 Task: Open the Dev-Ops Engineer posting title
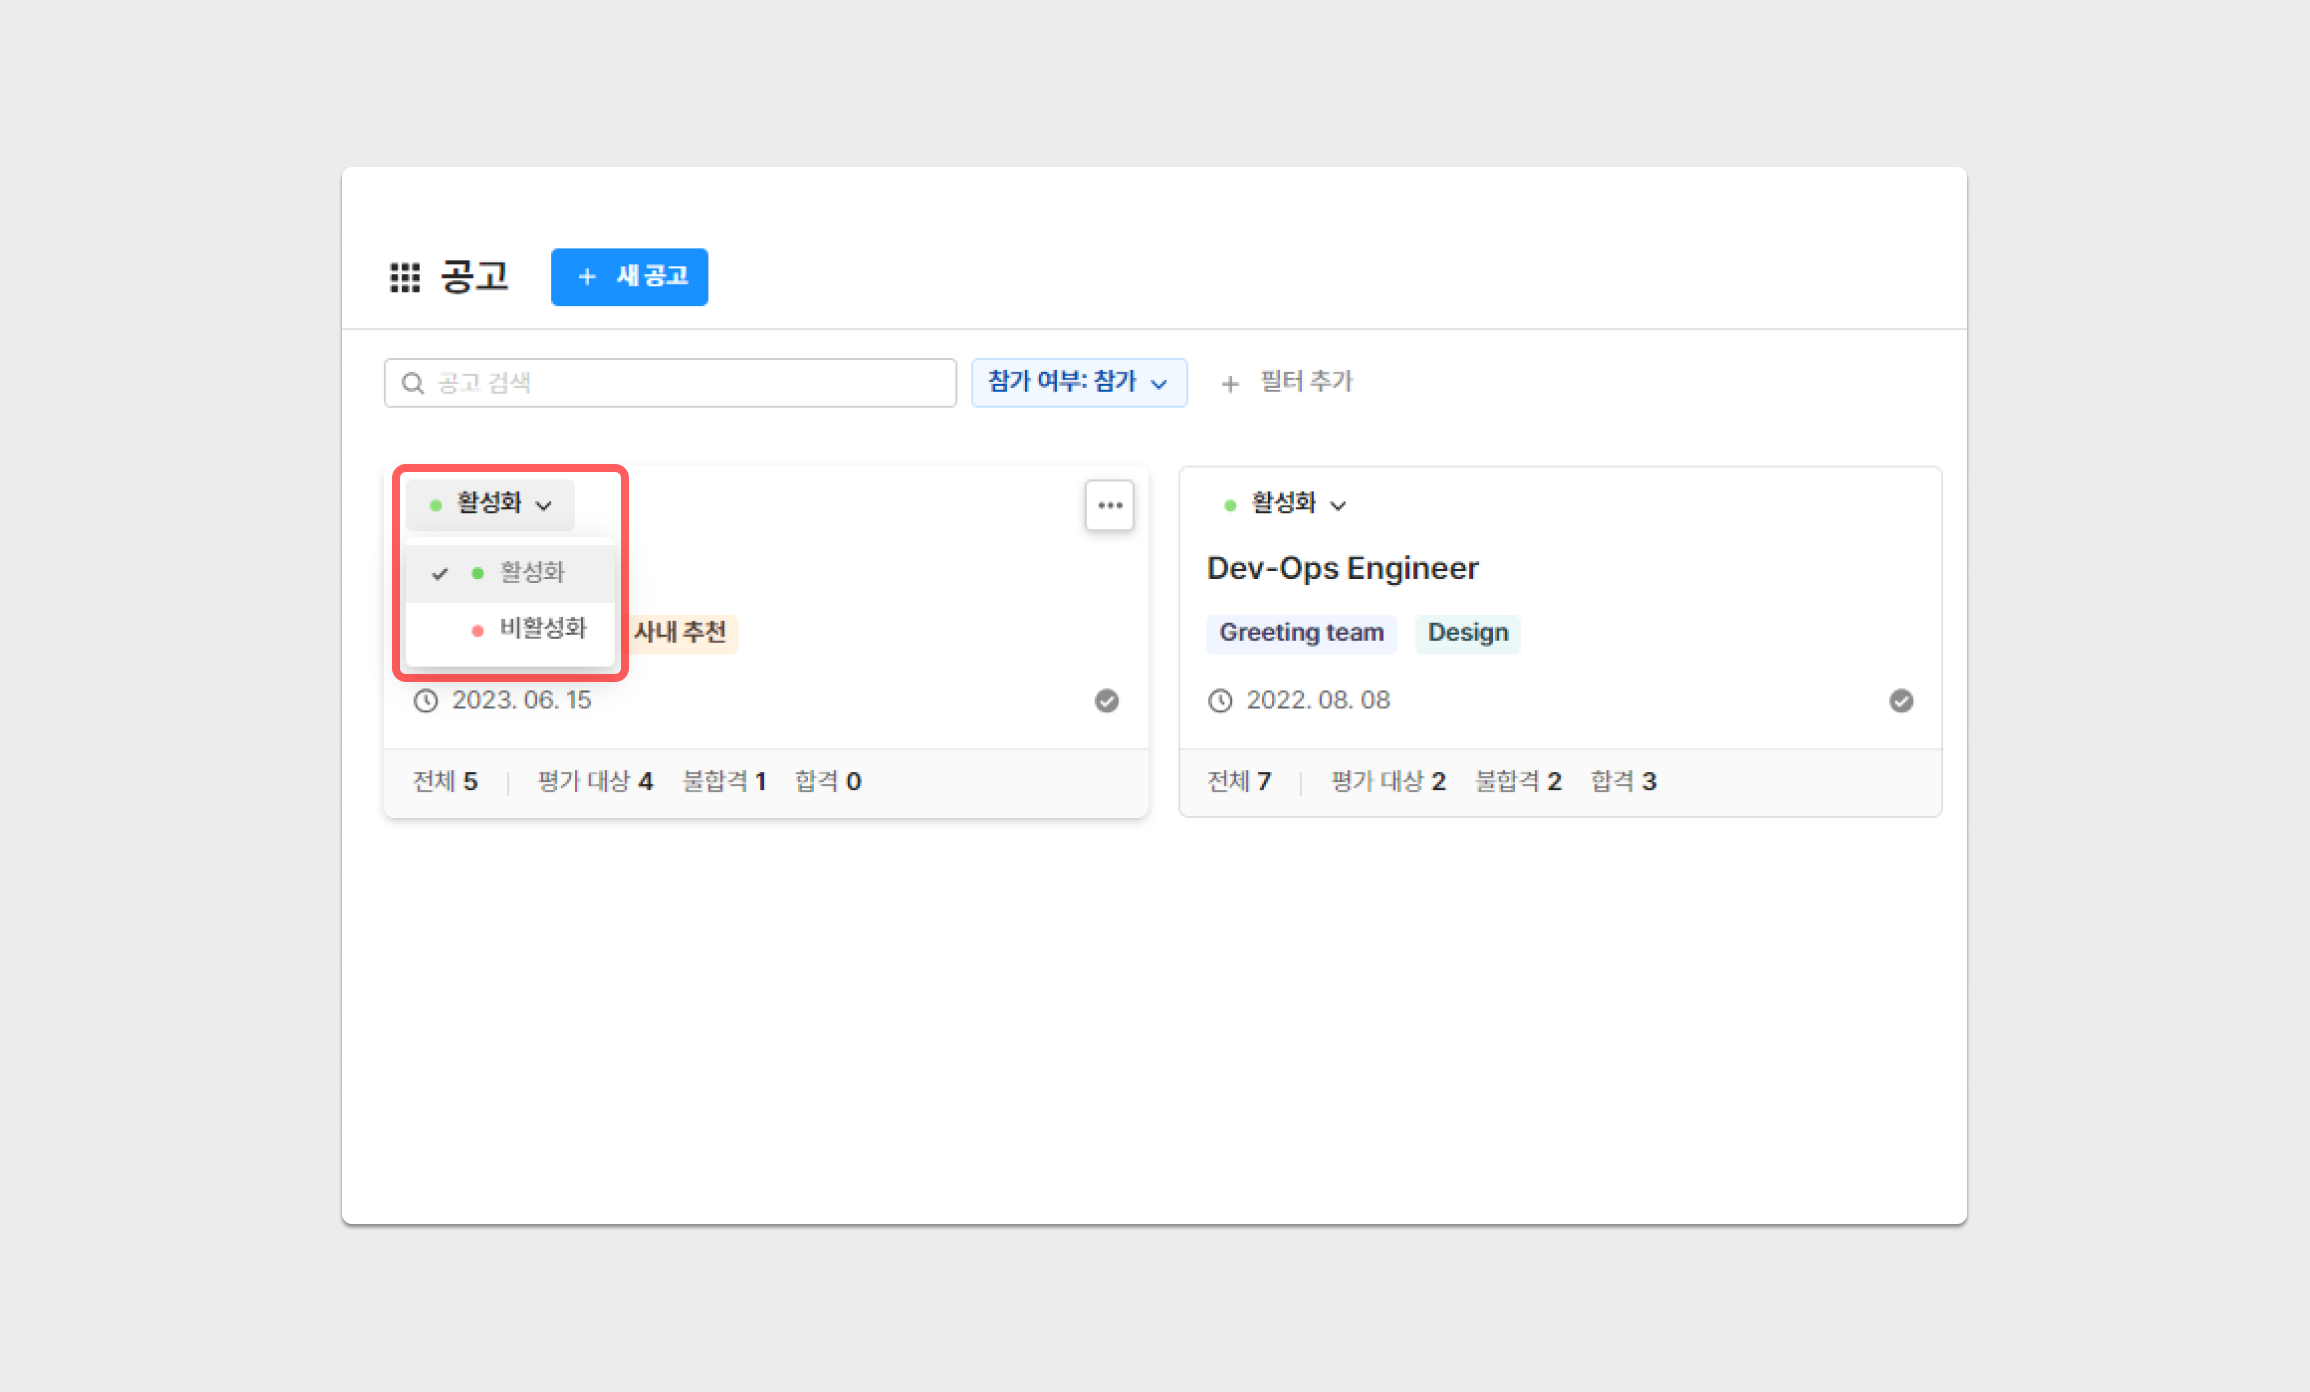[1342, 568]
